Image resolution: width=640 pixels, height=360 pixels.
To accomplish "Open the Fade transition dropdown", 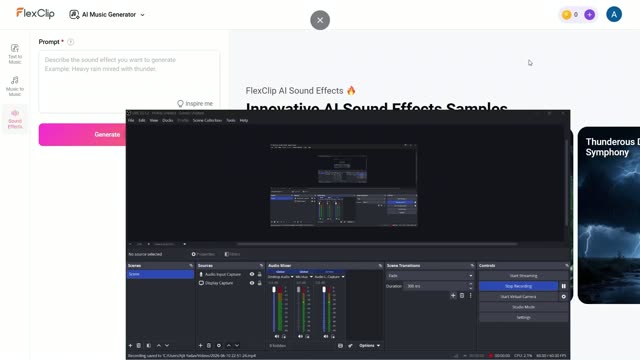I will point(430,276).
